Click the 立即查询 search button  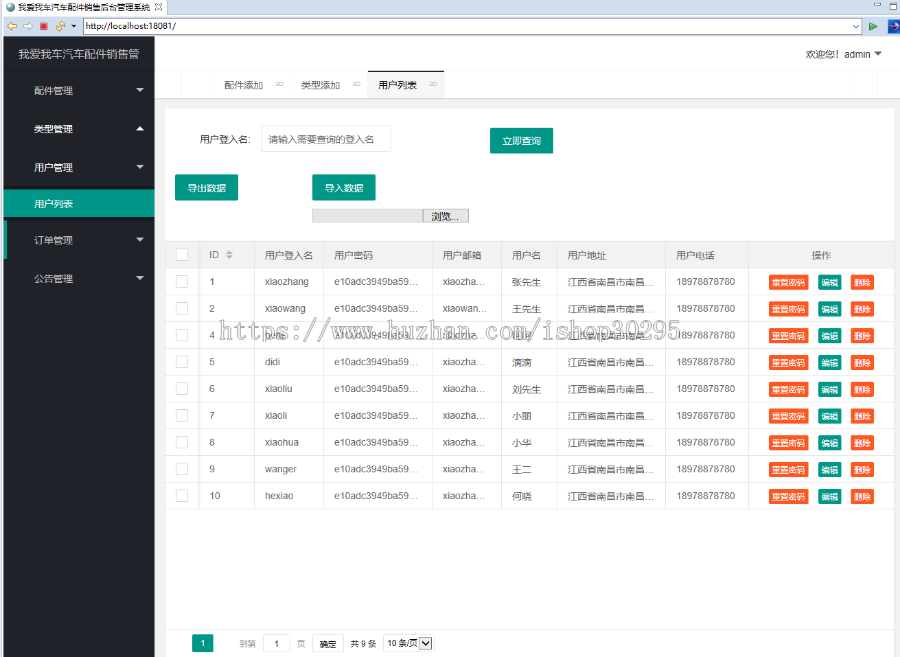click(x=521, y=139)
